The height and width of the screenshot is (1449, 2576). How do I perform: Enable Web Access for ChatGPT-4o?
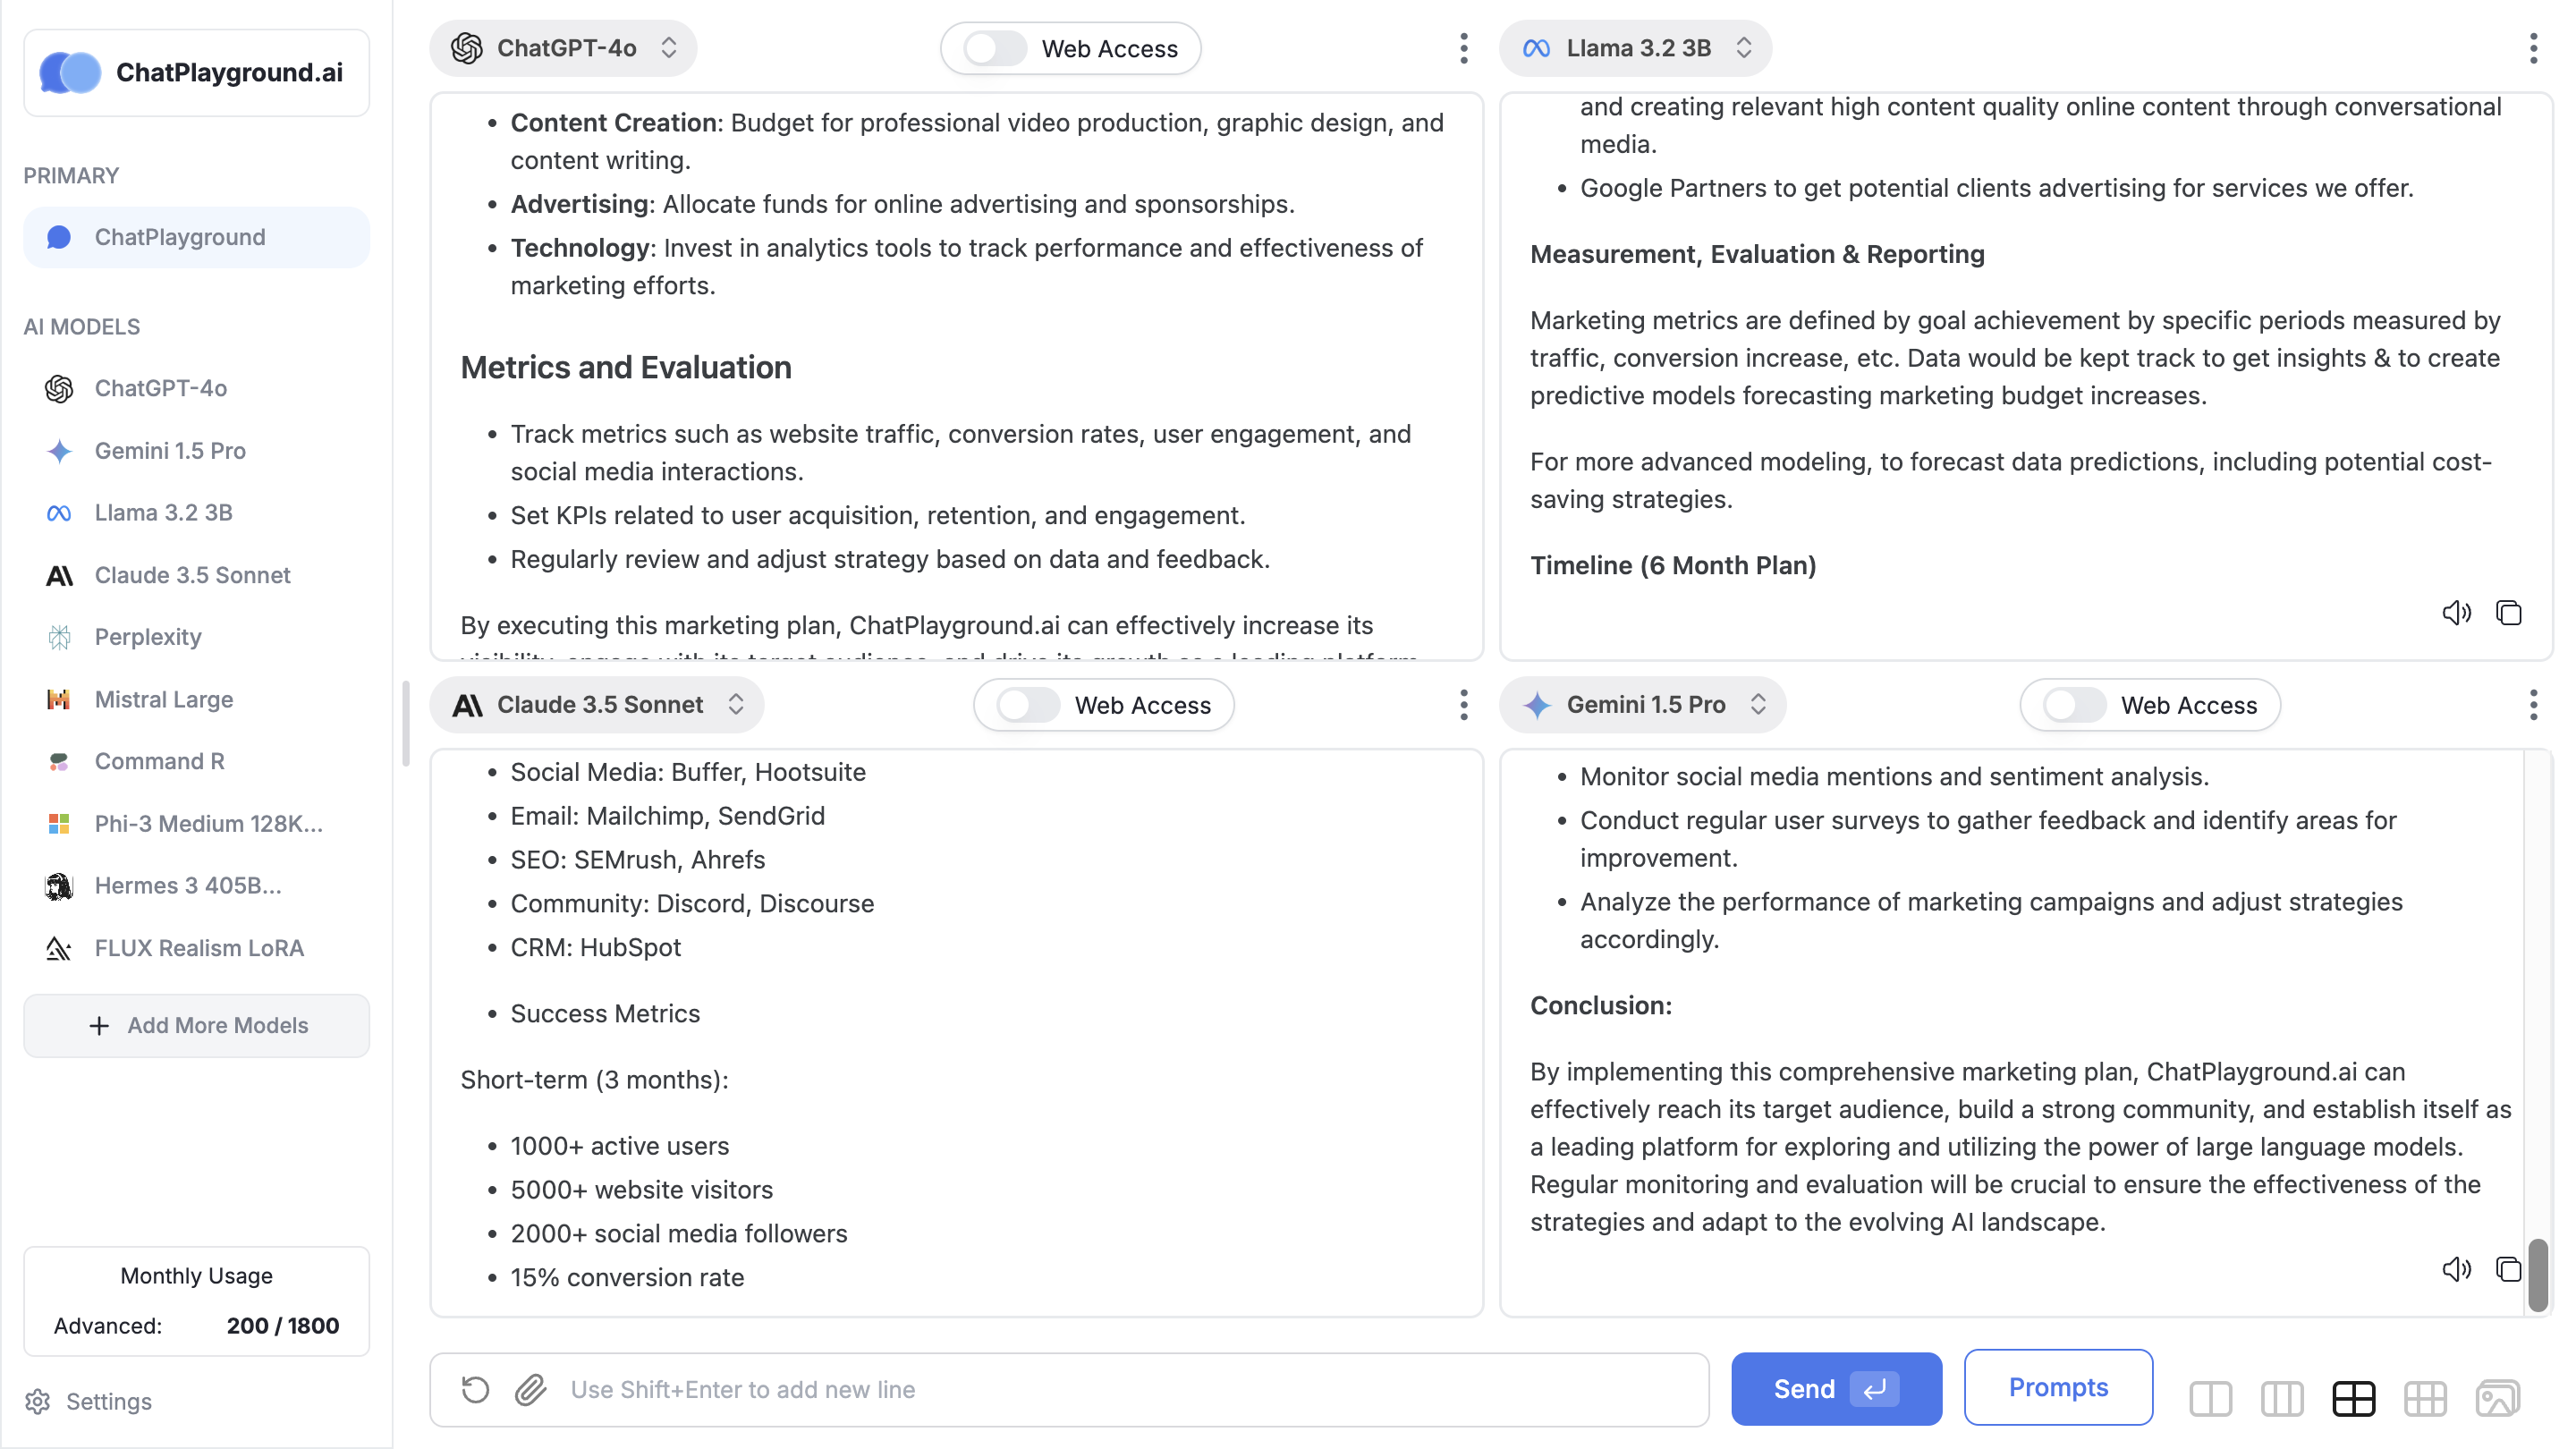996,48
